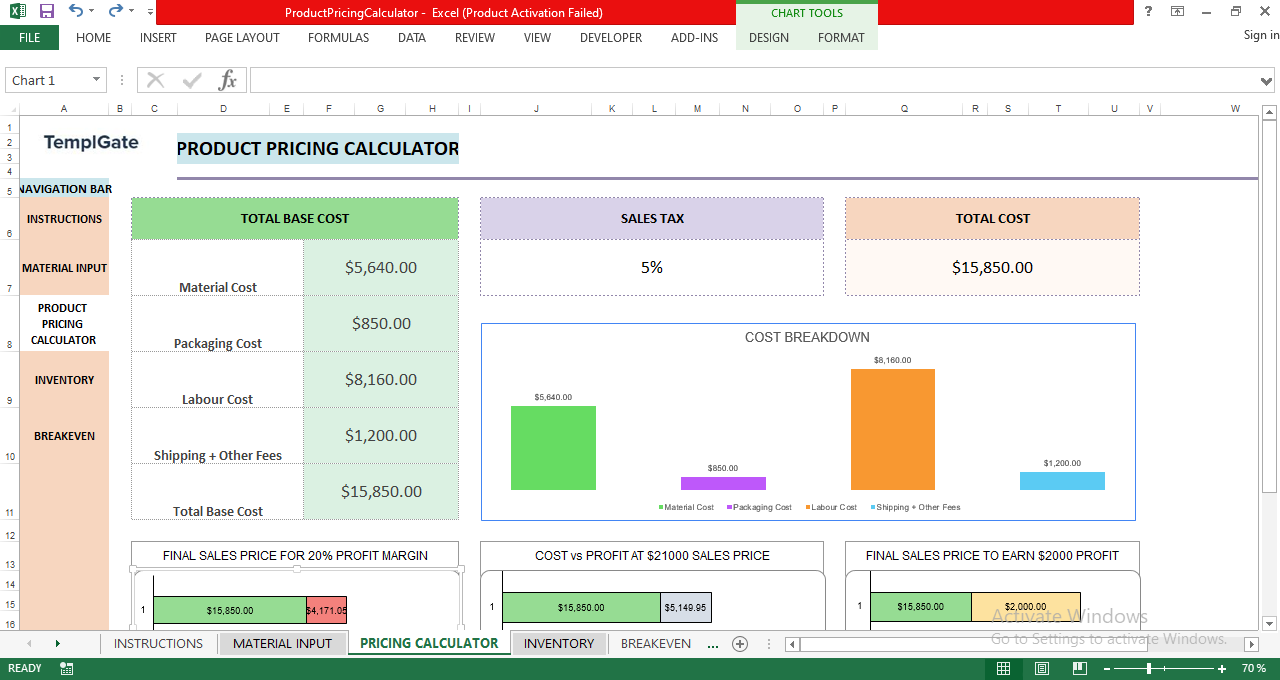Click the orange Labour Cost chart bar
1280x680 pixels.
coord(893,429)
